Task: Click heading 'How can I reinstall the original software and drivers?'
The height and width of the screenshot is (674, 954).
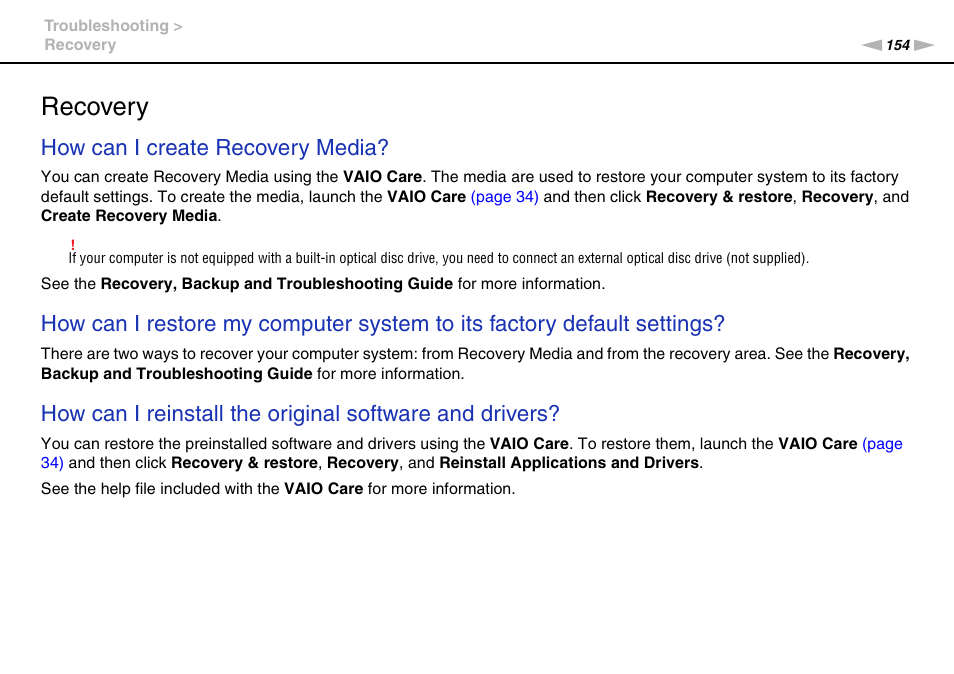Action: pos(300,414)
